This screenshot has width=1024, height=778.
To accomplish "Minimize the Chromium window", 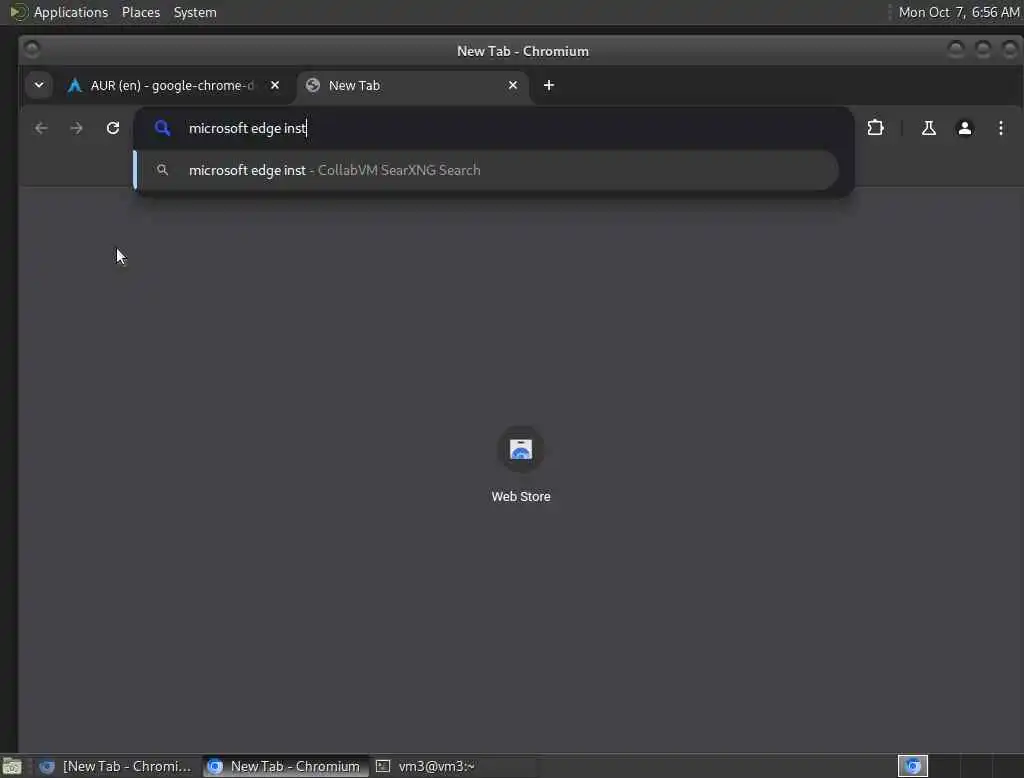I will click(x=955, y=50).
